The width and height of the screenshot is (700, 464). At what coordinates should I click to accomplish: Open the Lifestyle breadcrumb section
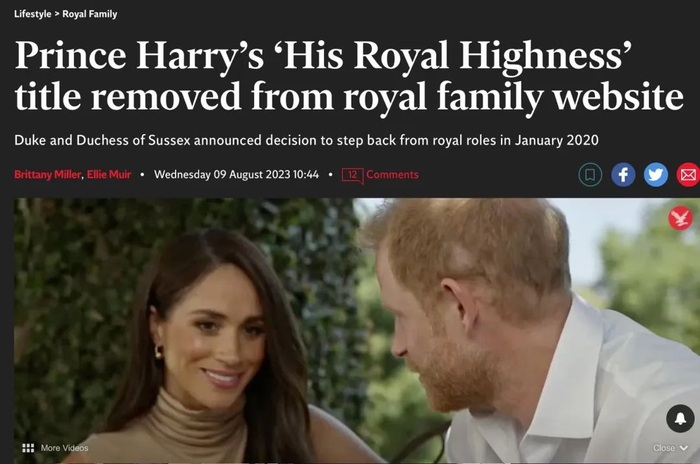(x=33, y=14)
